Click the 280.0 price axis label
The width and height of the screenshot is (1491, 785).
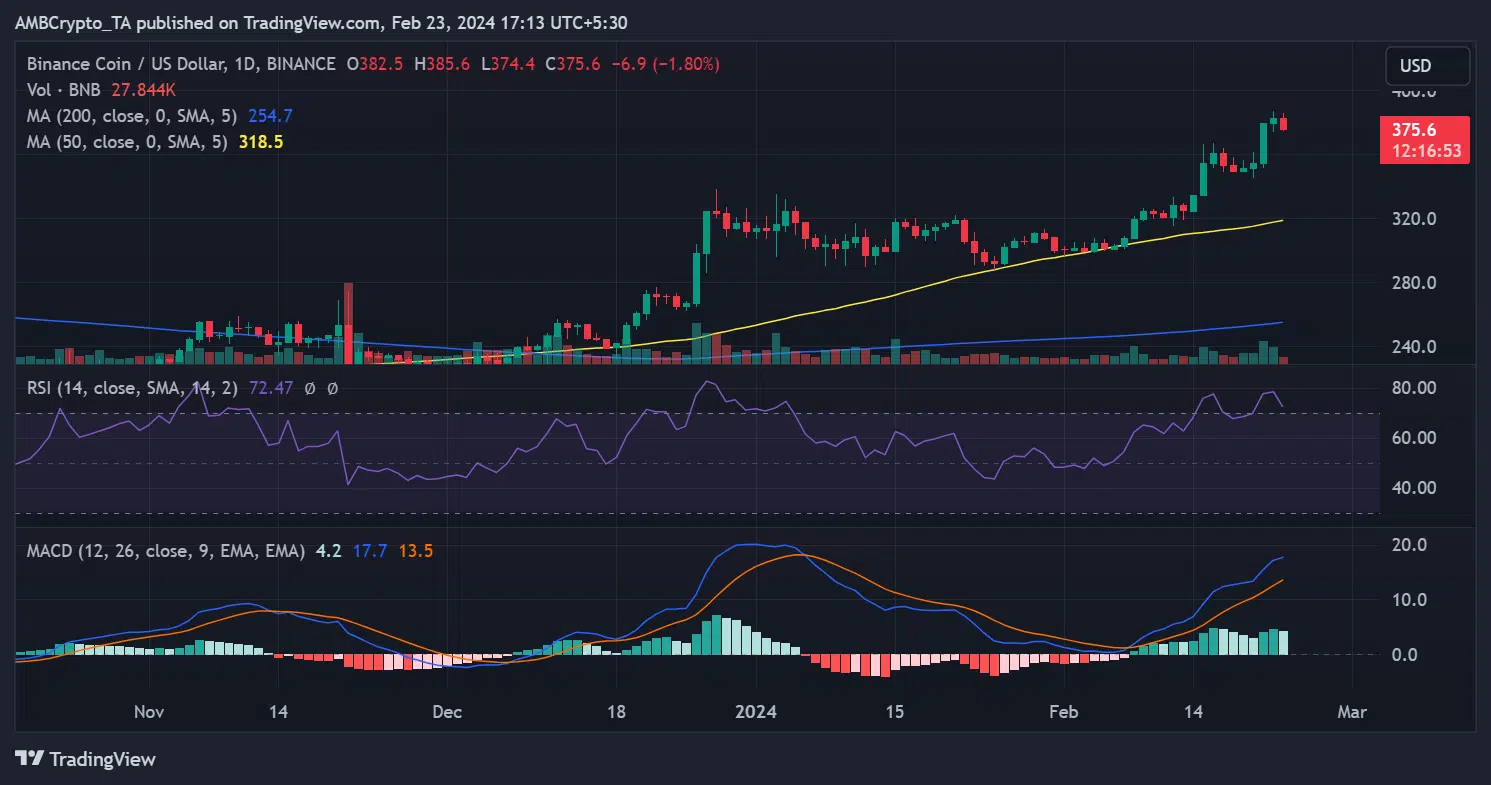(x=1413, y=283)
